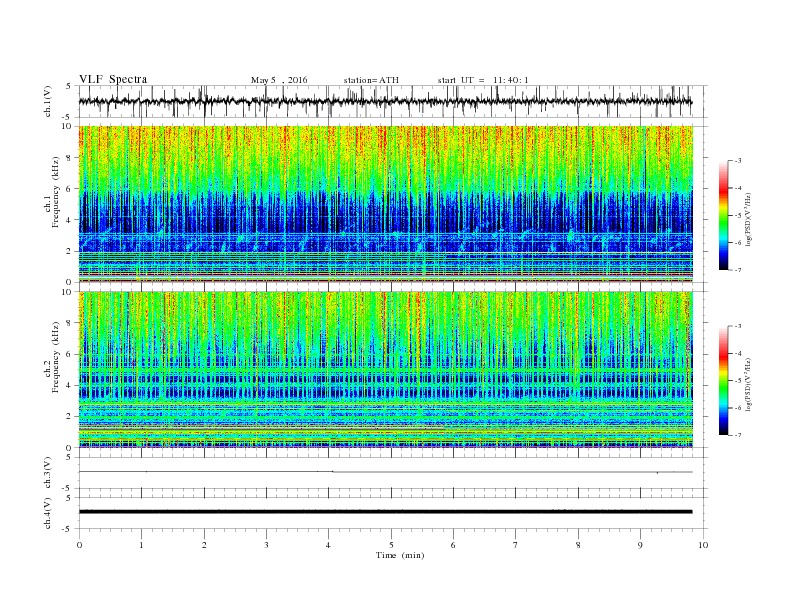Click the ch.2 spectrogram "8" kHz tick label

pos(69,323)
